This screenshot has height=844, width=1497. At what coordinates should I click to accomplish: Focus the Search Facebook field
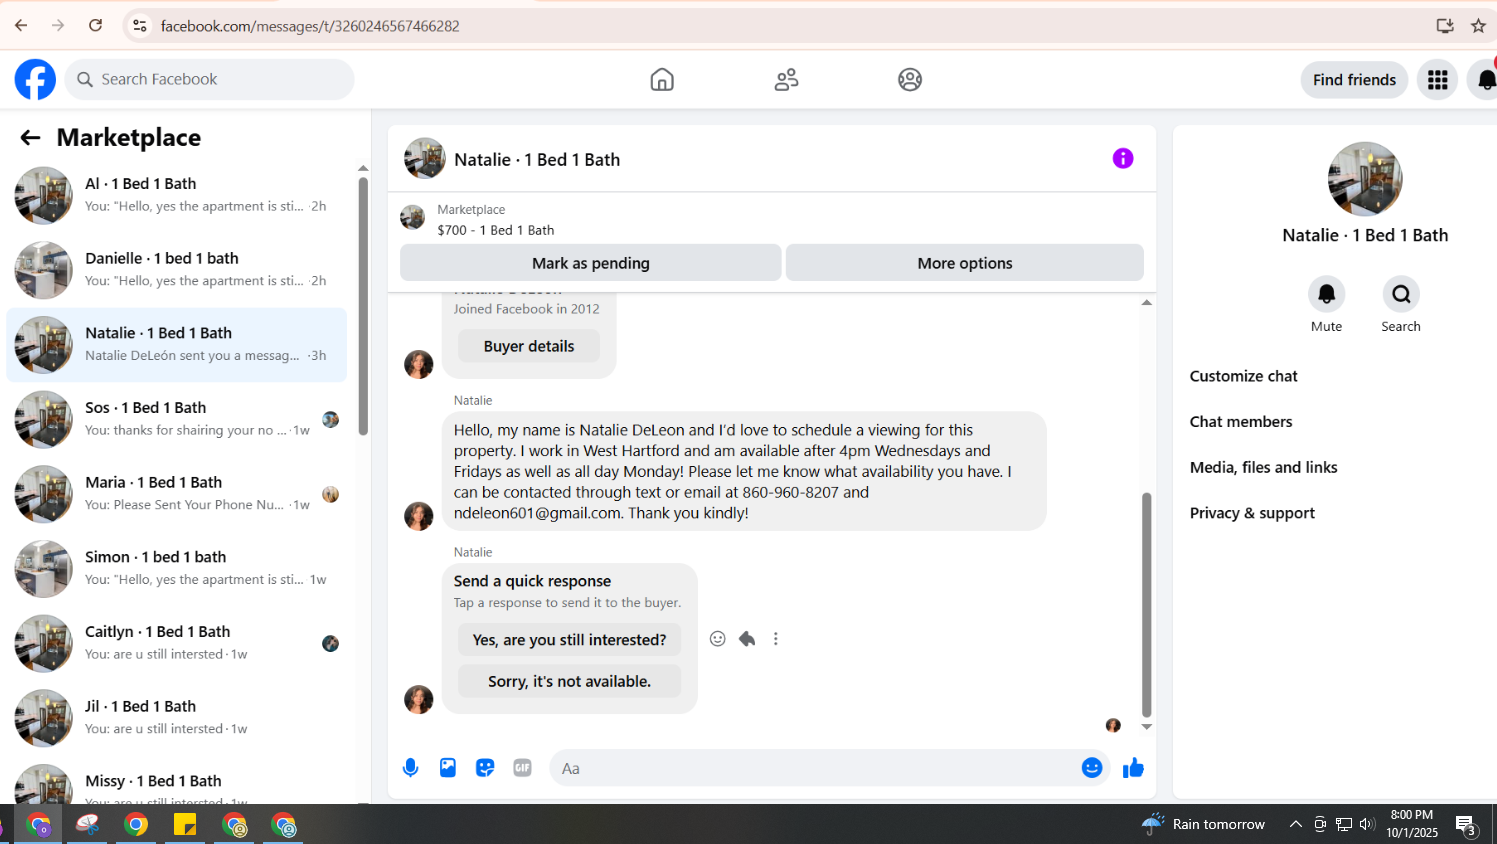(210, 79)
